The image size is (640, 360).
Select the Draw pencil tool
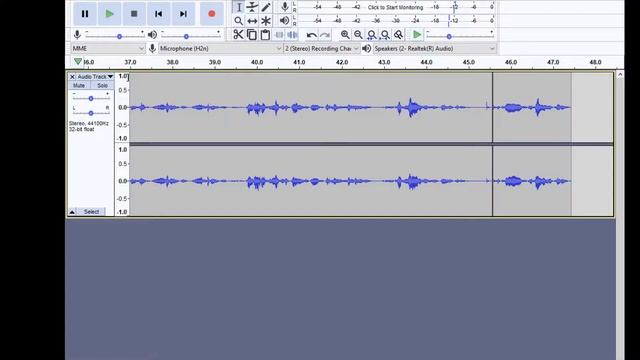[x=266, y=7]
